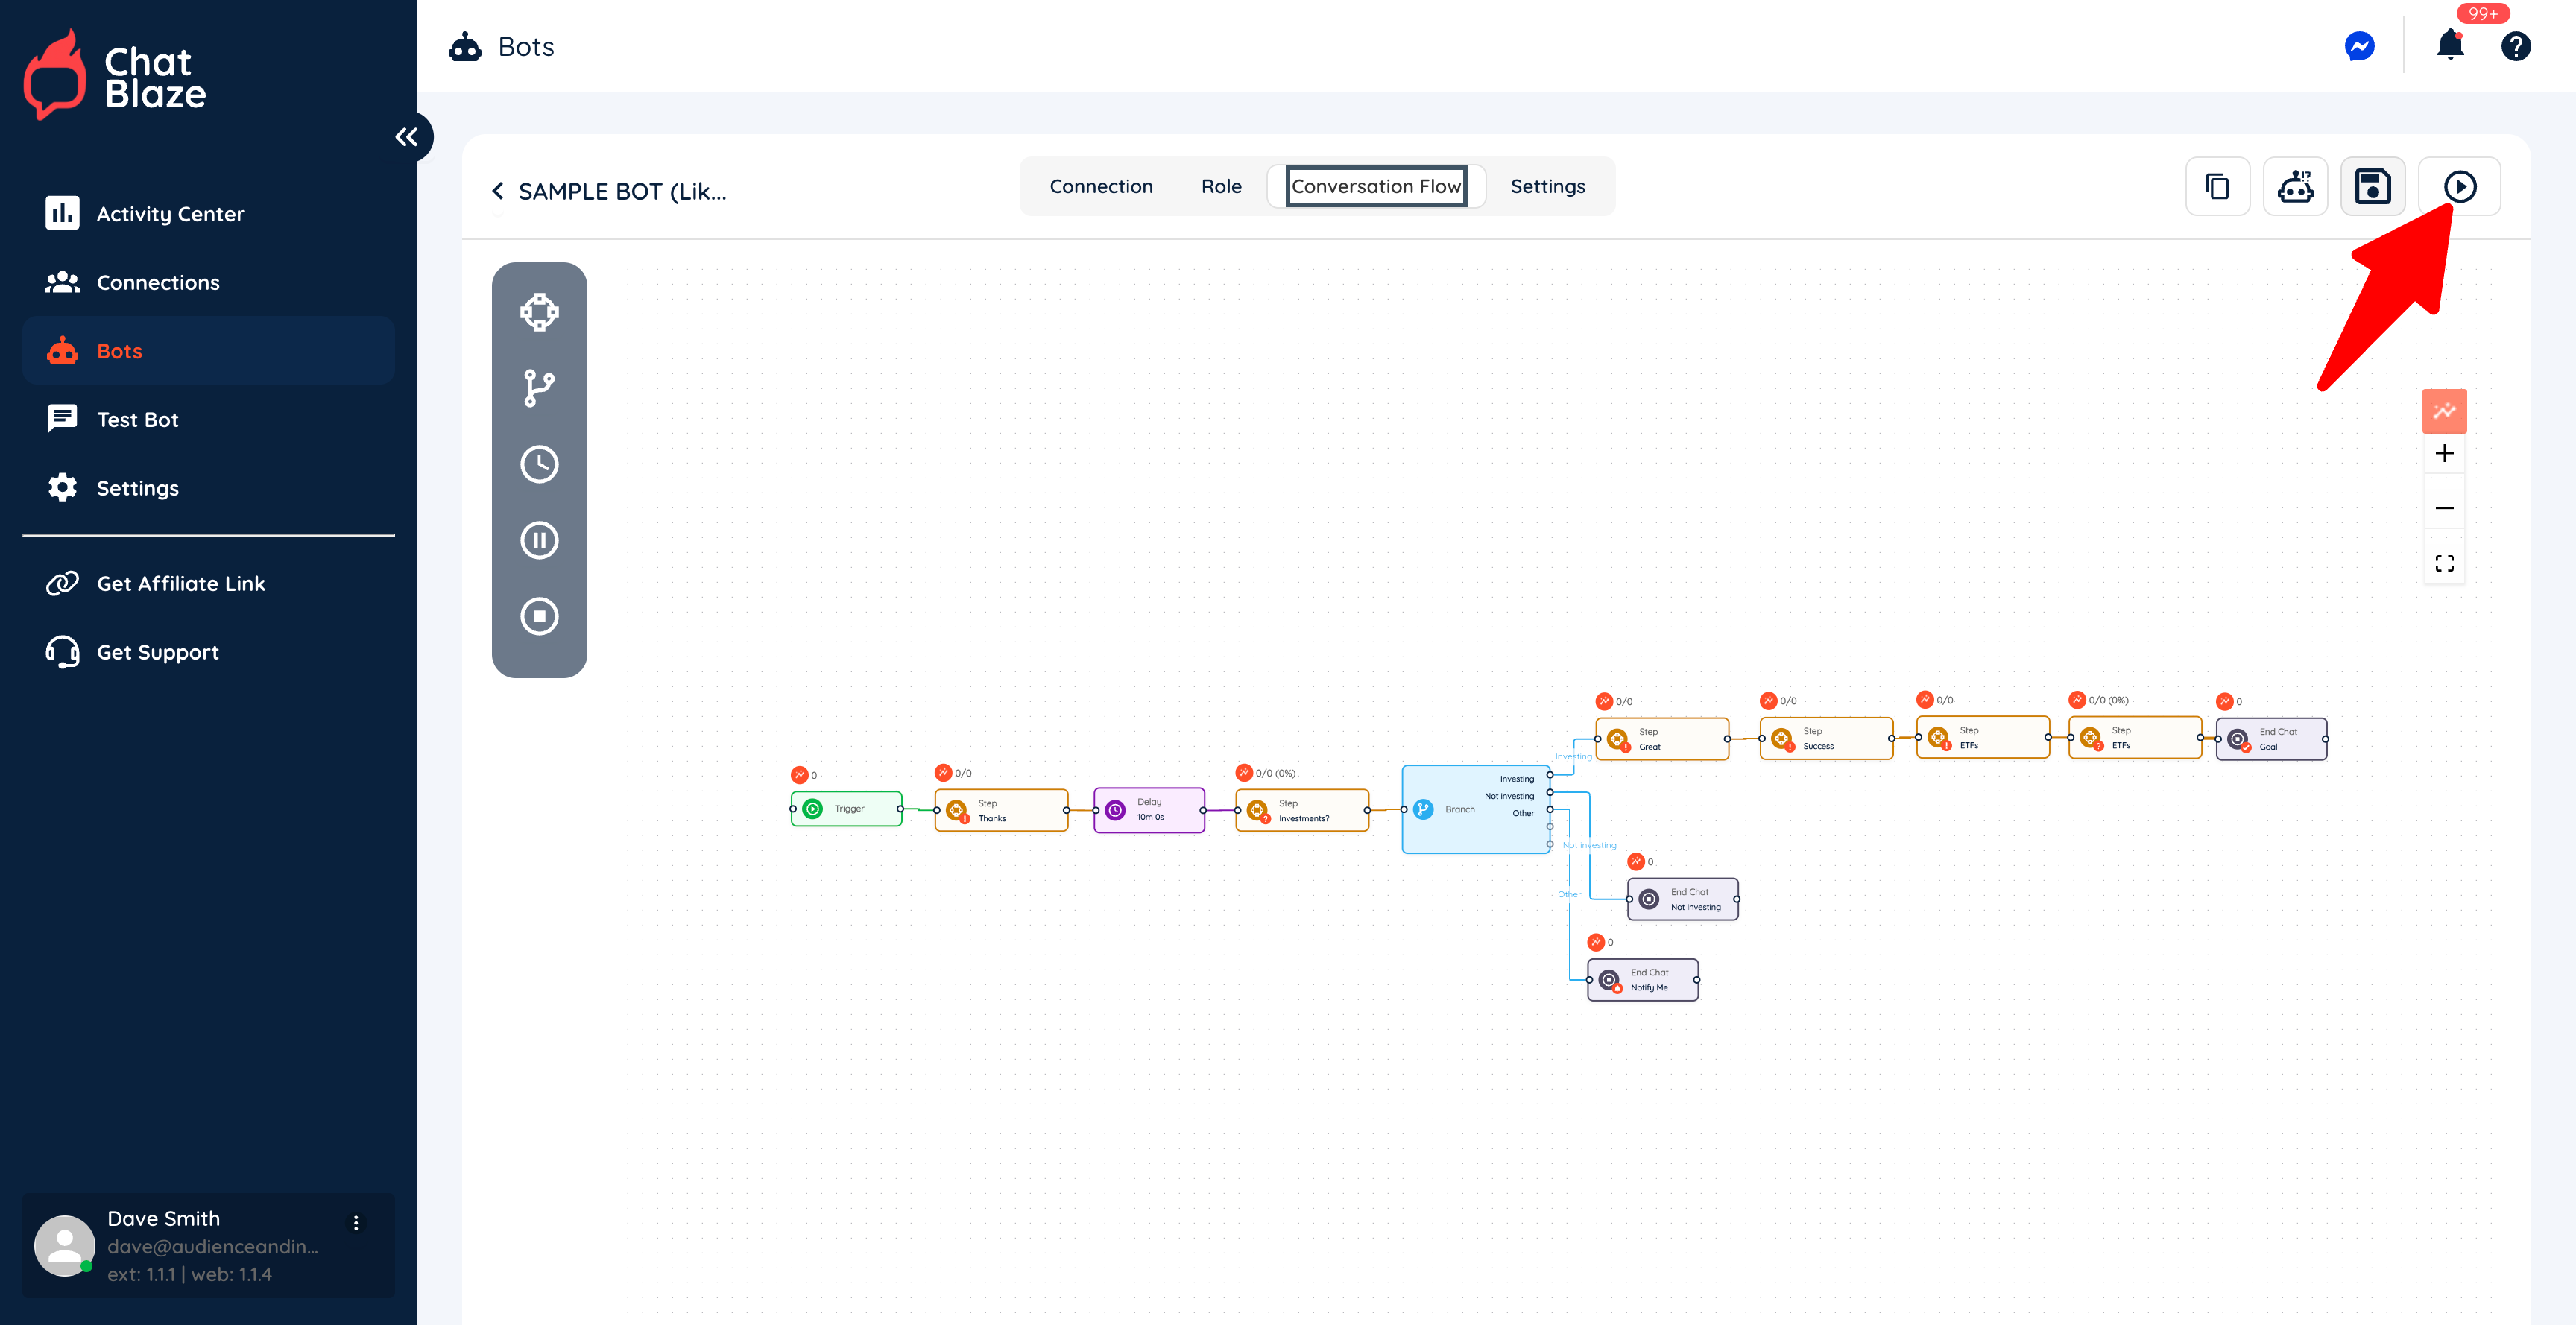Open Get Affiliate Link
The height and width of the screenshot is (1325, 2576).
(180, 583)
